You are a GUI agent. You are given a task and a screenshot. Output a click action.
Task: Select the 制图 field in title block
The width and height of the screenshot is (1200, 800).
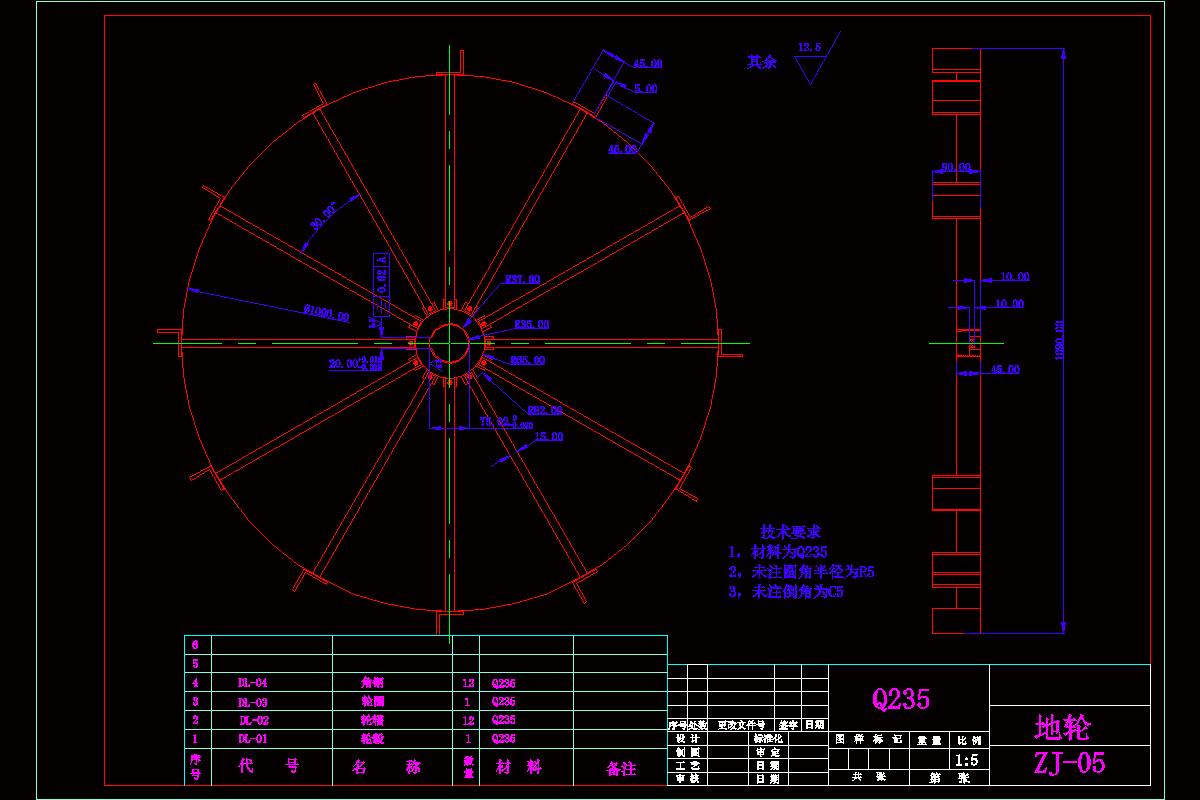687,751
